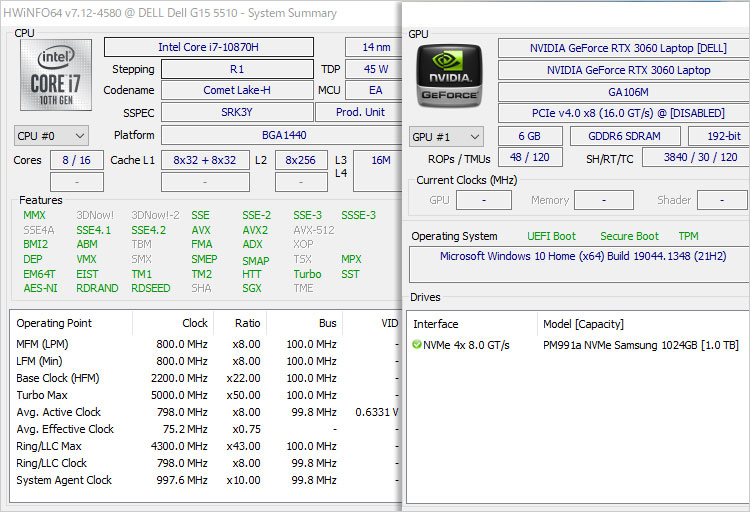Click the AVX2 feature label
The width and height of the screenshot is (750, 512).
255,230
